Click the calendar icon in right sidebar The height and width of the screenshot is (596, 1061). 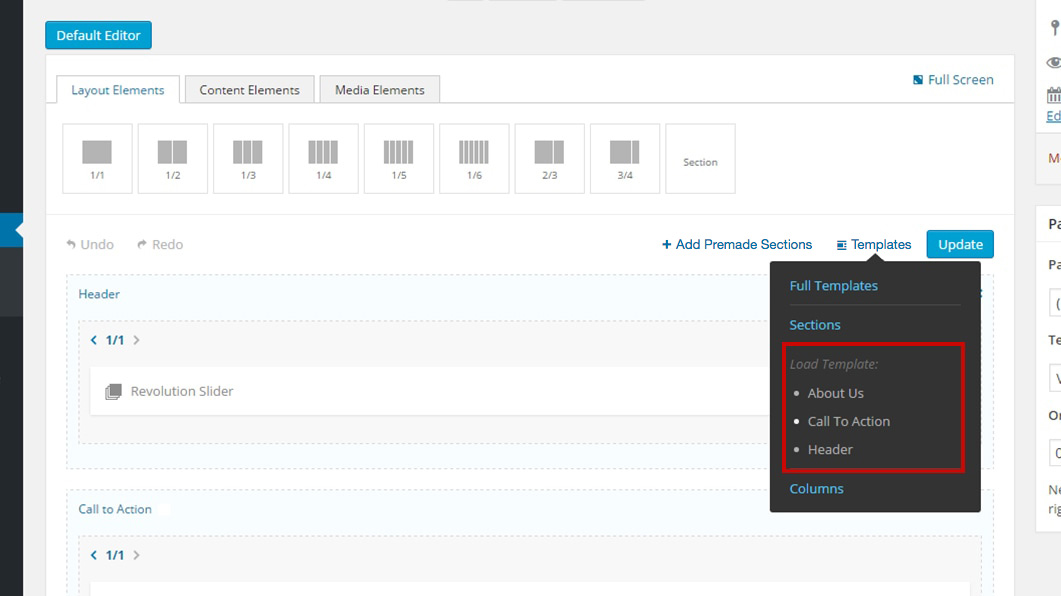[1054, 95]
